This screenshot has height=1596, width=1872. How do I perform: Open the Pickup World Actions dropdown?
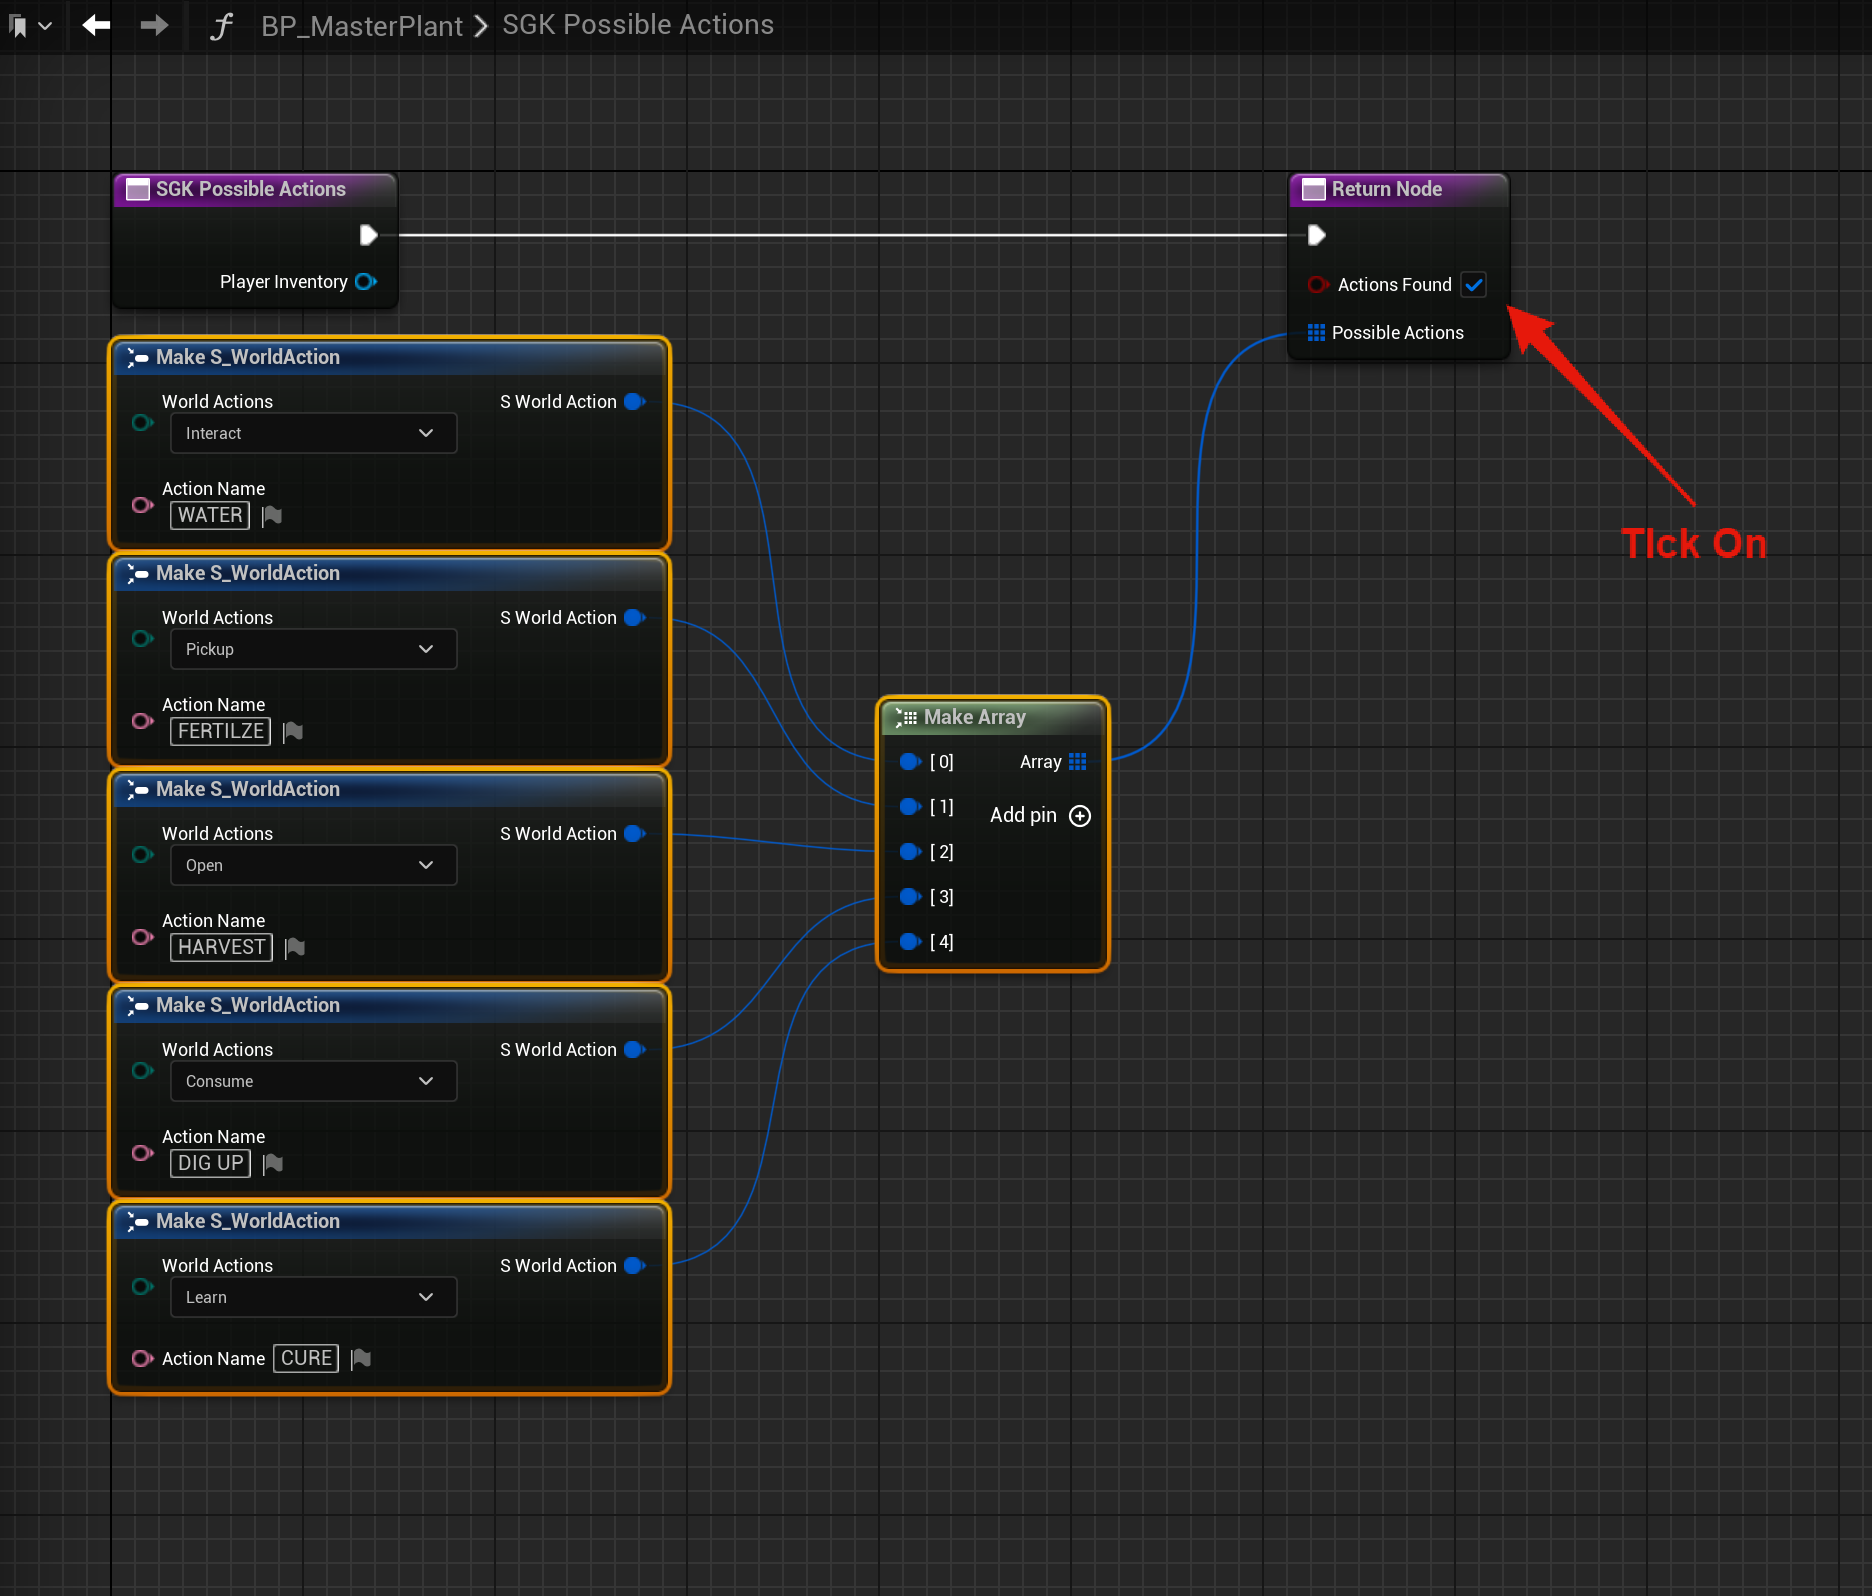(313, 650)
